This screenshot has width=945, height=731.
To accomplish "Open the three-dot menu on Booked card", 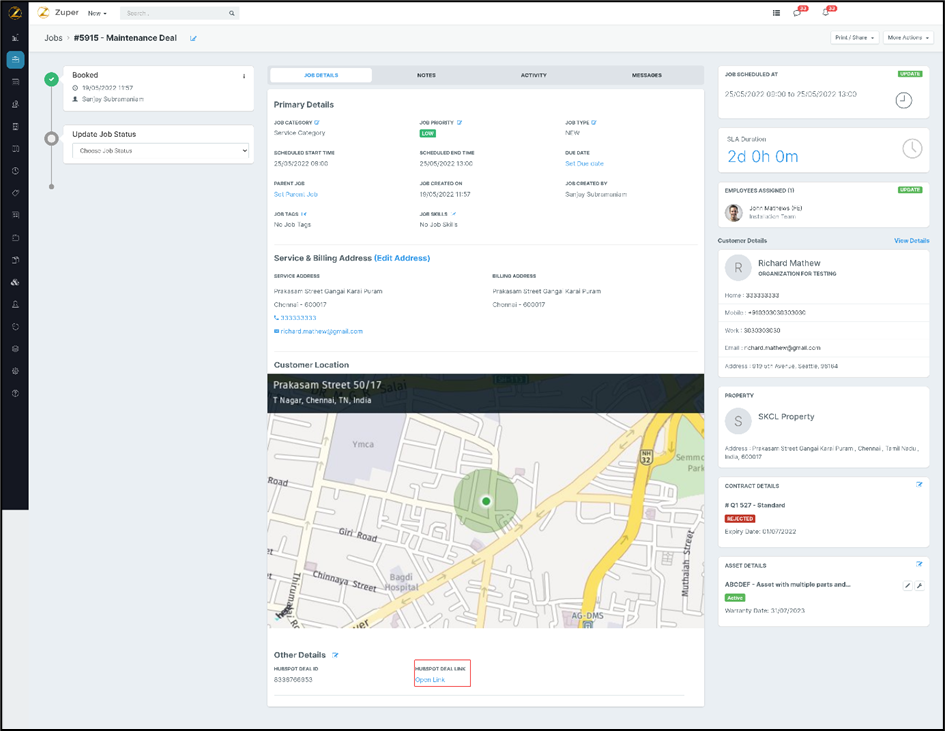I will (244, 76).
